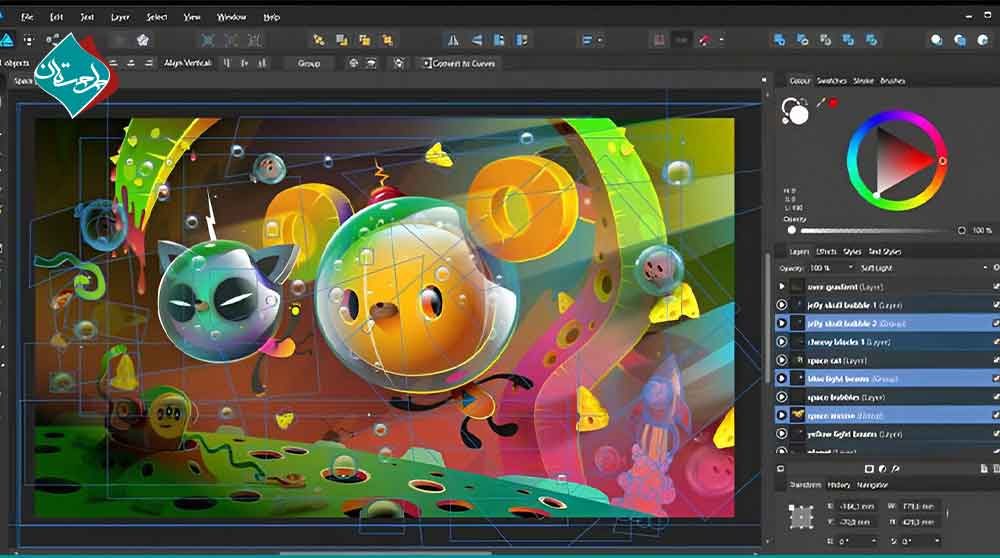This screenshot has width=1000, height=558.
Task: Click the Xor boolean operation icon
Action: pyautogui.click(x=848, y=40)
